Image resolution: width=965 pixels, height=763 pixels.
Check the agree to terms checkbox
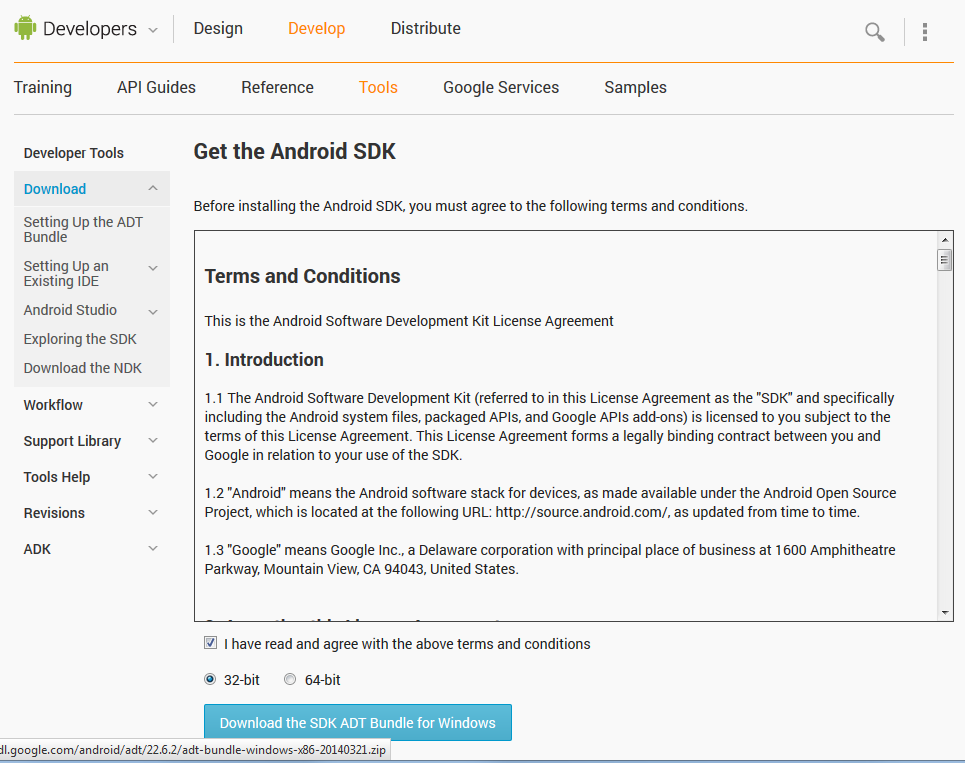(x=210, y=643)
